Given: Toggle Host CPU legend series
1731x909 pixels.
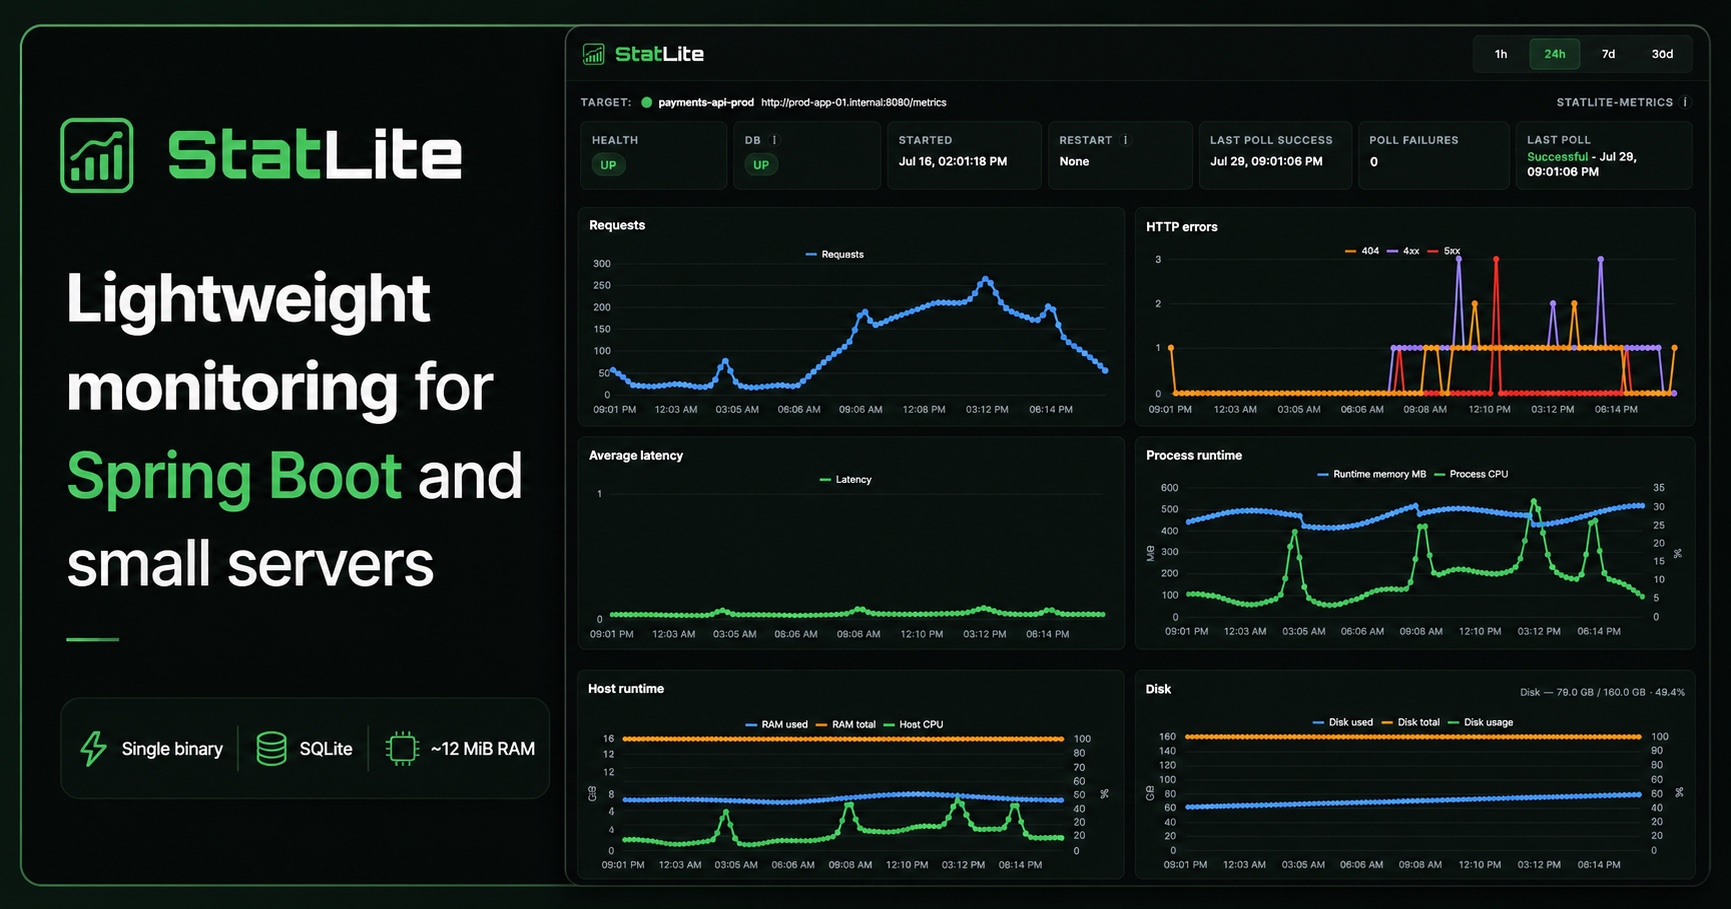Looking at the screenshot, I should click(914, 724).
